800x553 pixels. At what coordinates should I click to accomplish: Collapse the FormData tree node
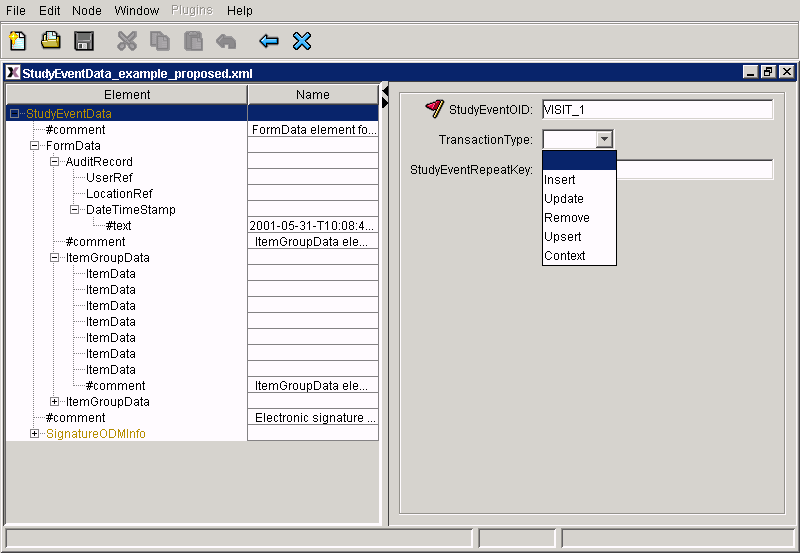(x=35, y=146)
